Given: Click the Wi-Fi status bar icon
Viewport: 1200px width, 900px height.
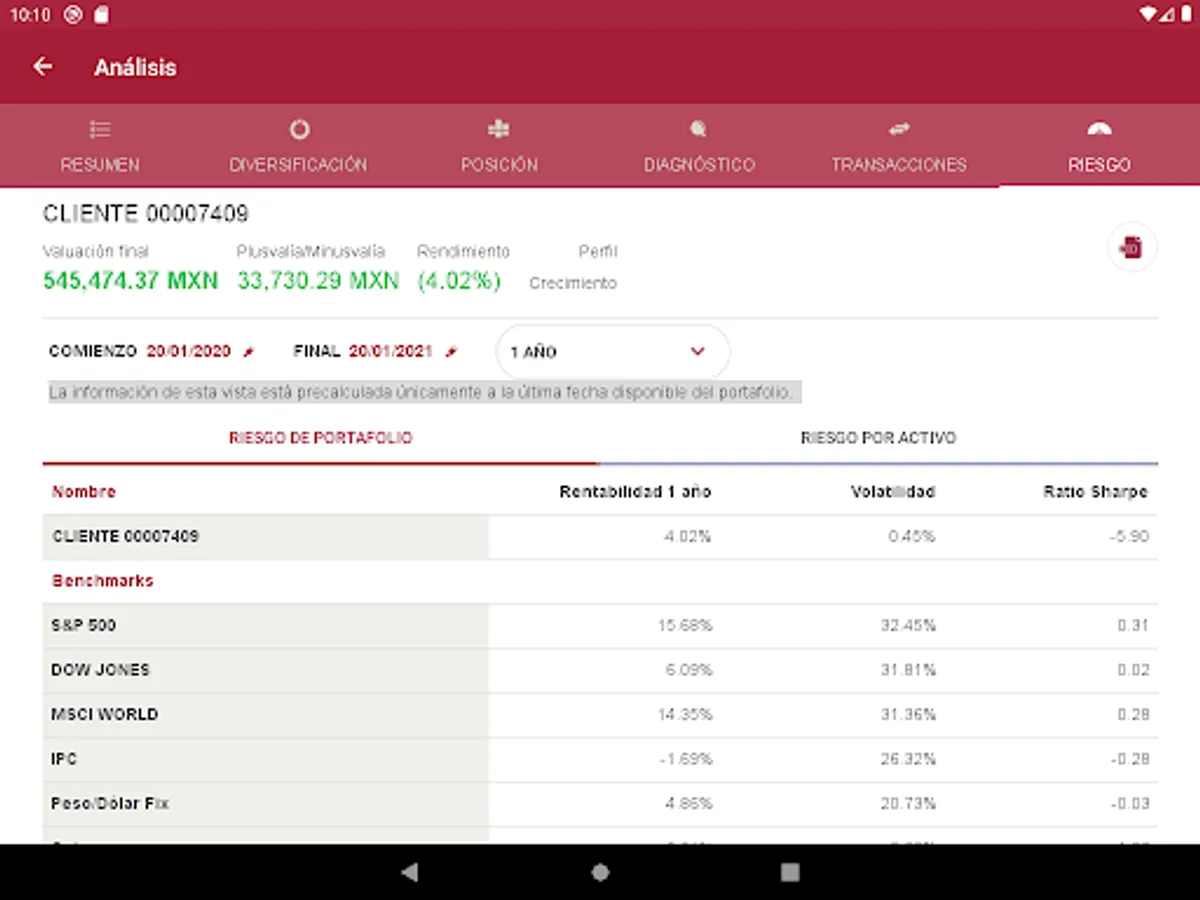Looking at the screenshot, I should (1148, 14).
